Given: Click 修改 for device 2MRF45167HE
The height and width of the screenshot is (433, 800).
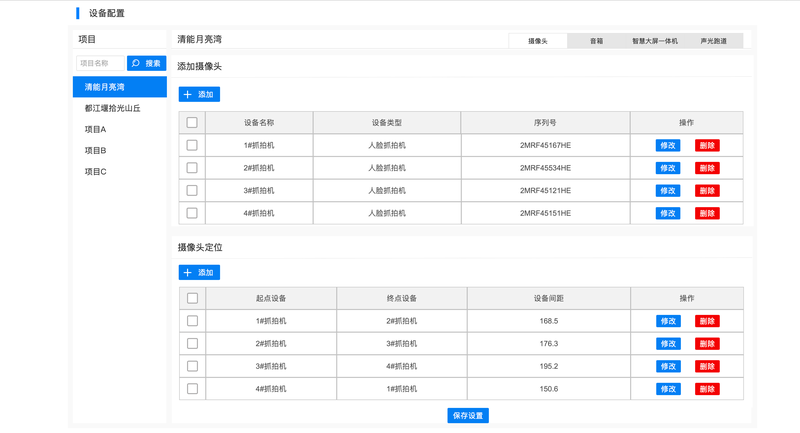Looking at the screenshot, I should 668,145.
